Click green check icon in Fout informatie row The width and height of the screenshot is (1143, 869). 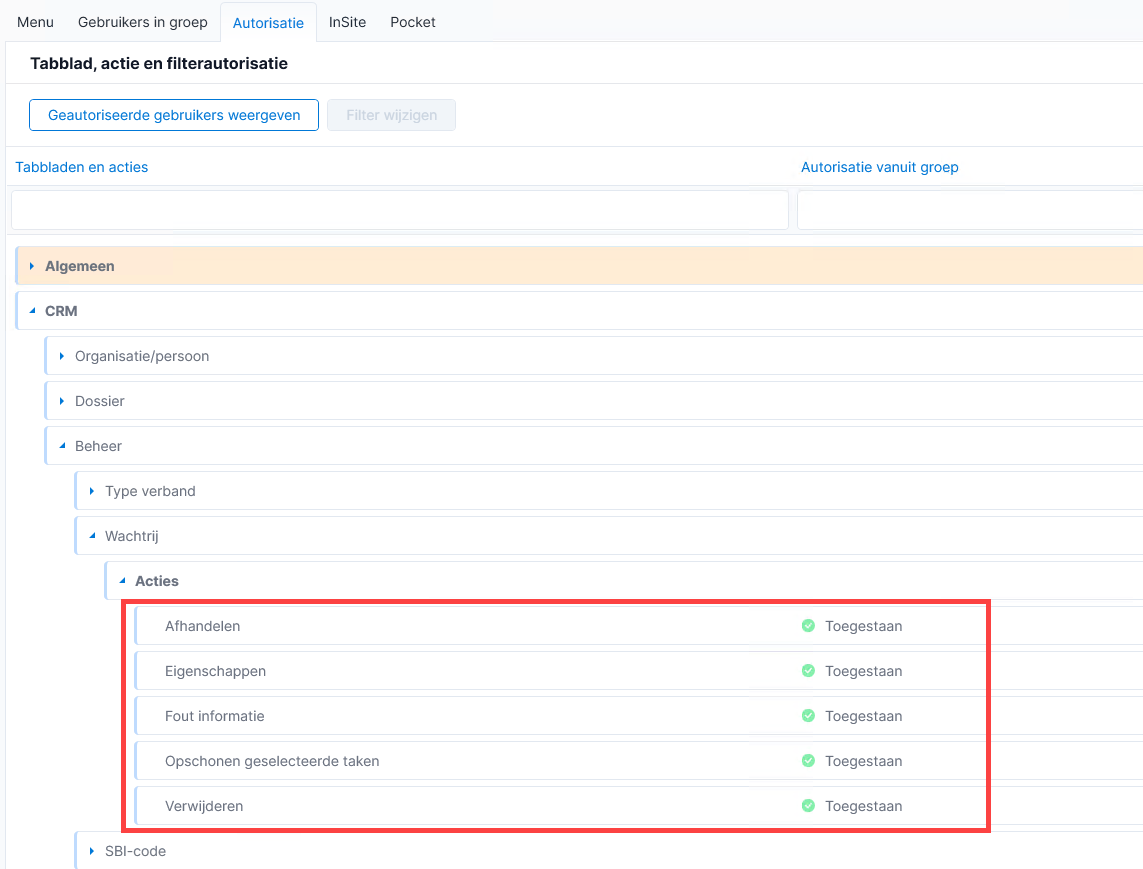pos(808,716)
